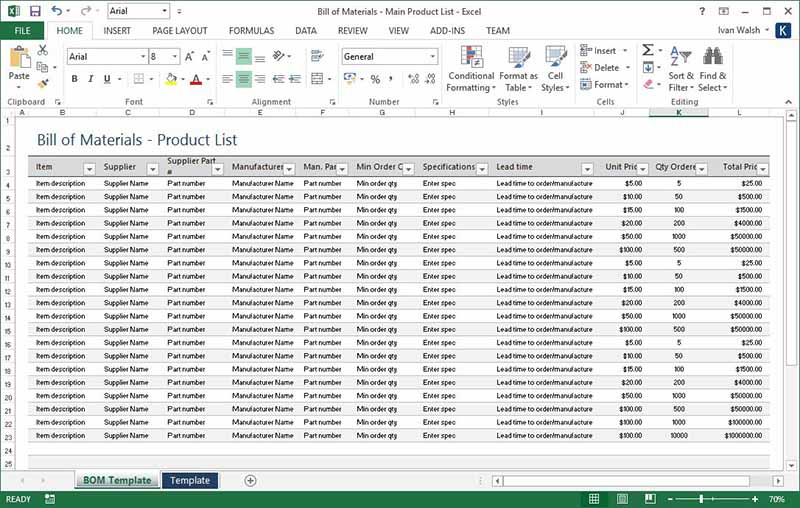Toggle Bold formatting
Screen dimensions: 800x508
pos(75,79)
